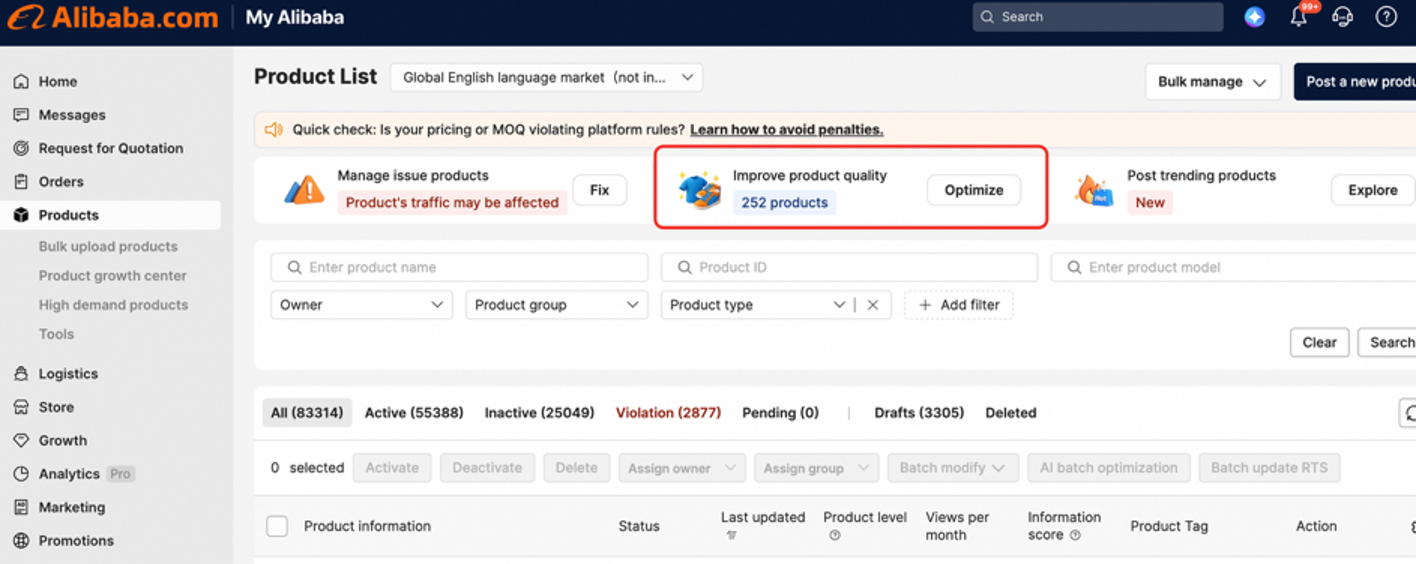Click the Information score info icon

[x=1075, y=536]
